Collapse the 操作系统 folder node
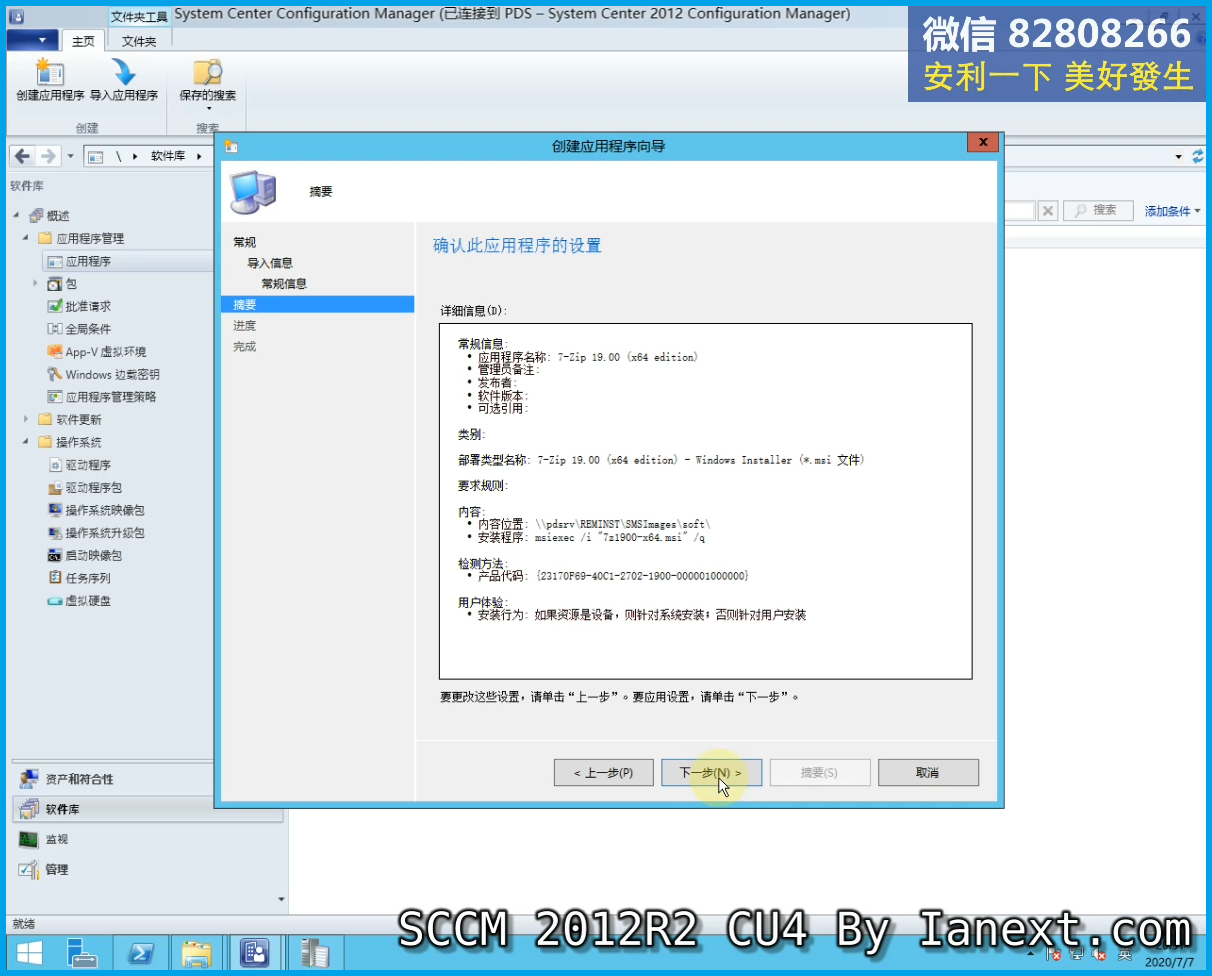 tap(26, 442)
